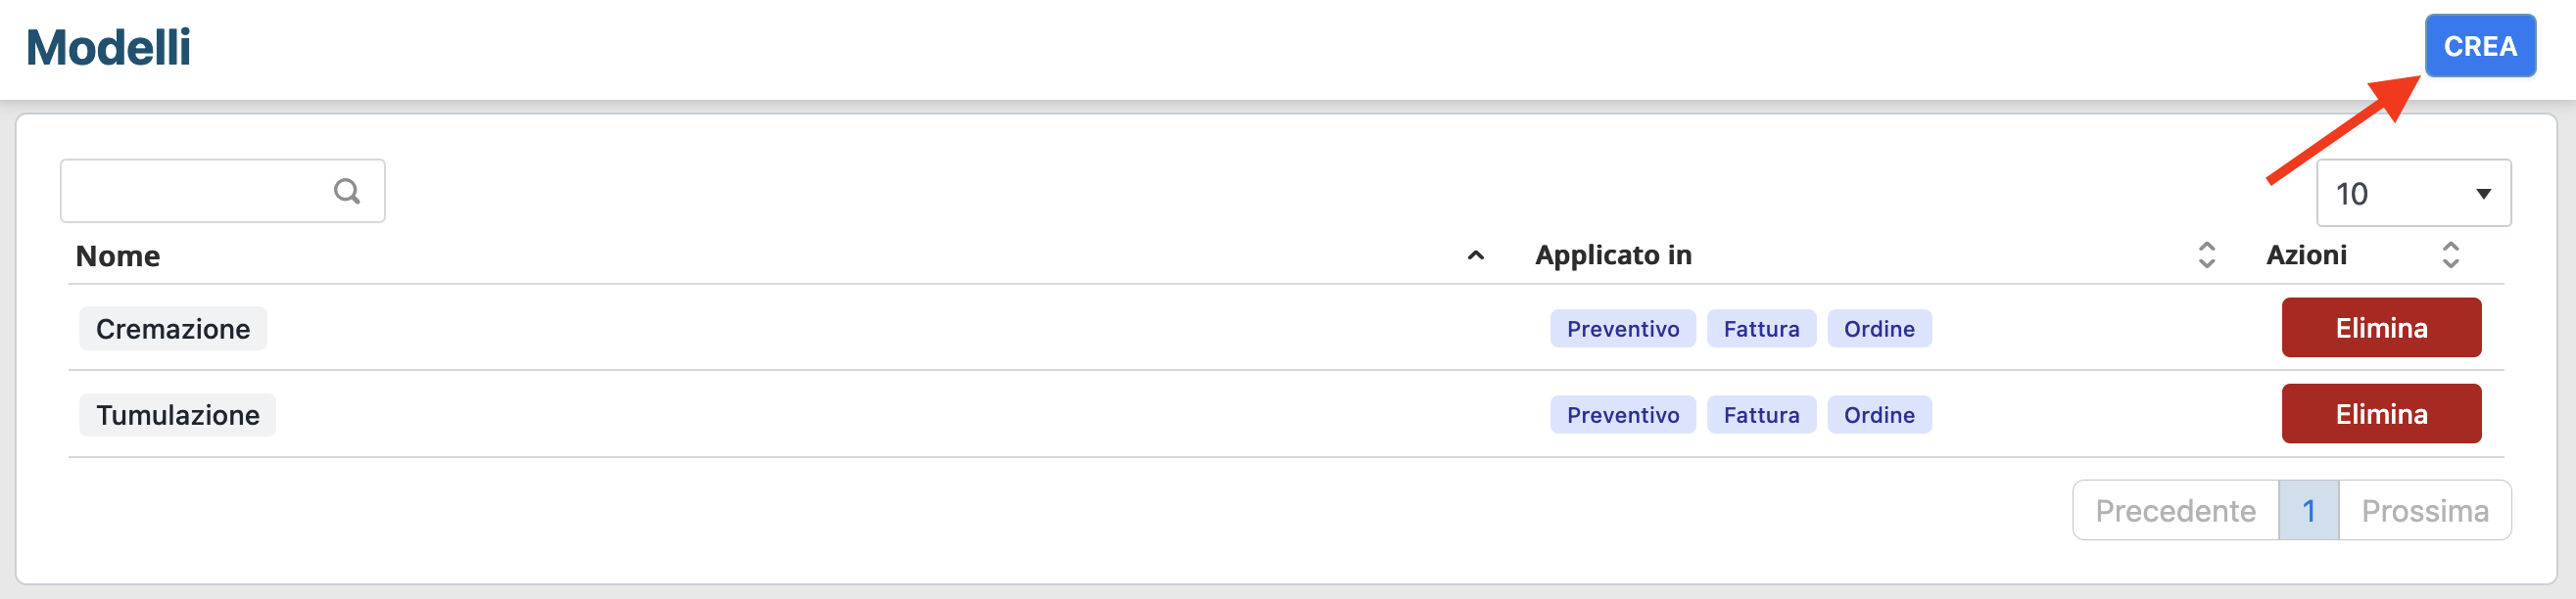Image resolution: width=2576 pixels, height=599 pixels.
Task: Click Fattura tag in Cremazione row
Action: tap(1760, 329)
